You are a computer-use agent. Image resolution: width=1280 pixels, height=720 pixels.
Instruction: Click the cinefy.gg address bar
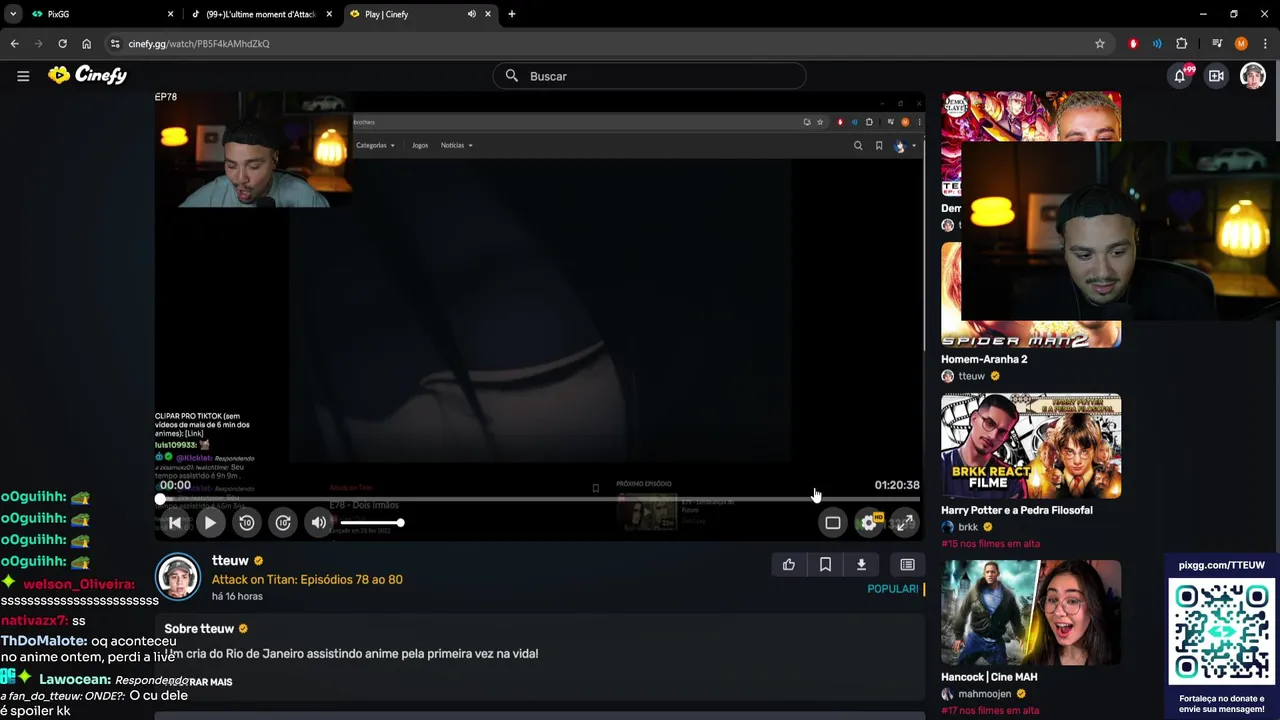click(600, 44)
